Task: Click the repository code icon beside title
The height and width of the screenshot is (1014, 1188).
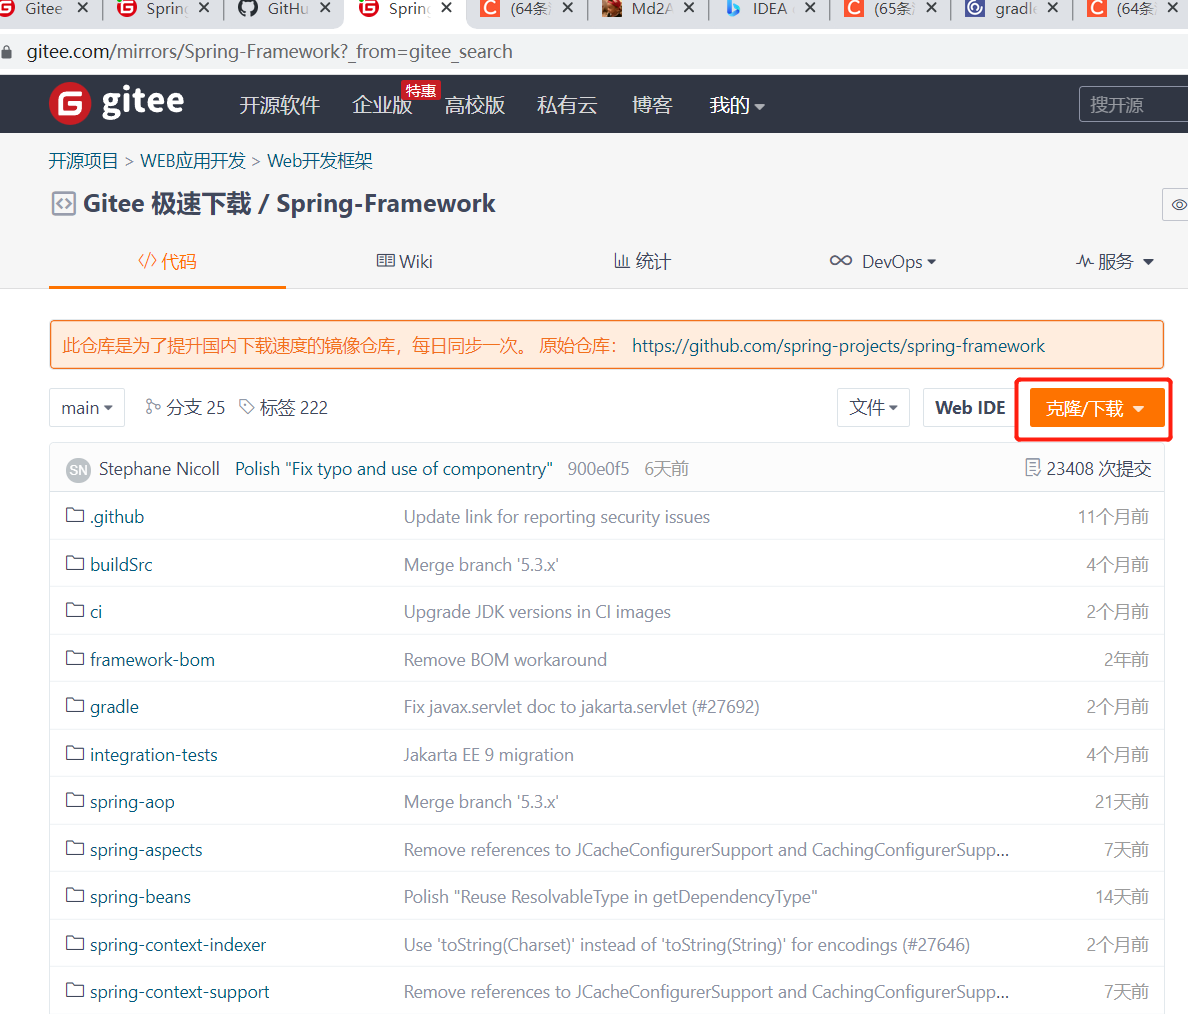Action: (x=64, y=204)
